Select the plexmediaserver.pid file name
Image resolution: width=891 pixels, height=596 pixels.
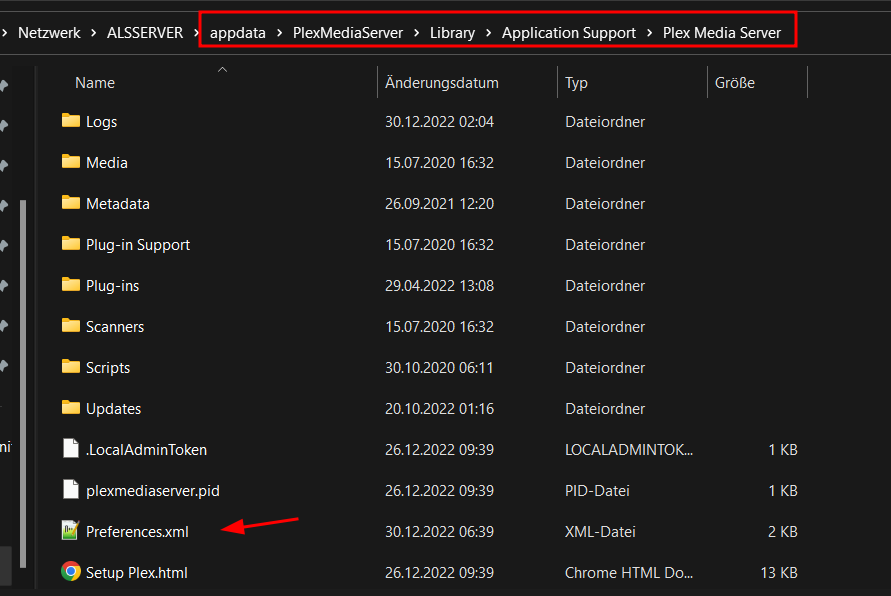click(152, 490)
